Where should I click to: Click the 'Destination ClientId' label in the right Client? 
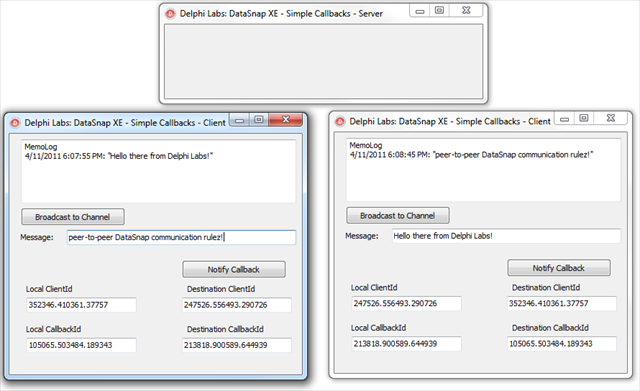pos(546,288)
